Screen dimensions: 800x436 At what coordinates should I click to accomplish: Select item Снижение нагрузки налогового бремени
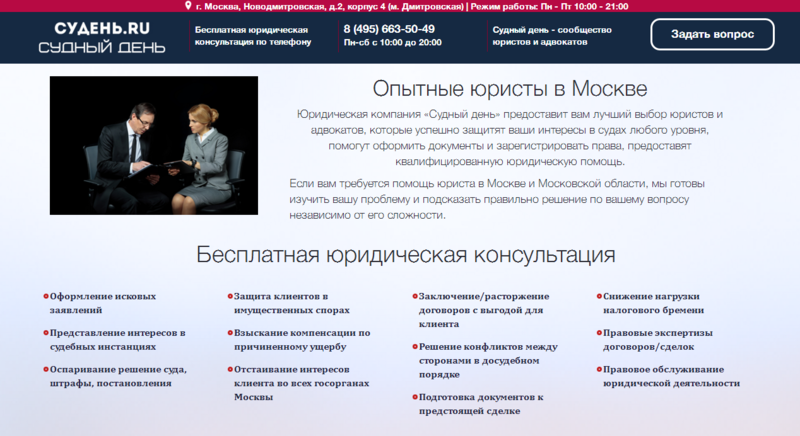pos(654,303)
